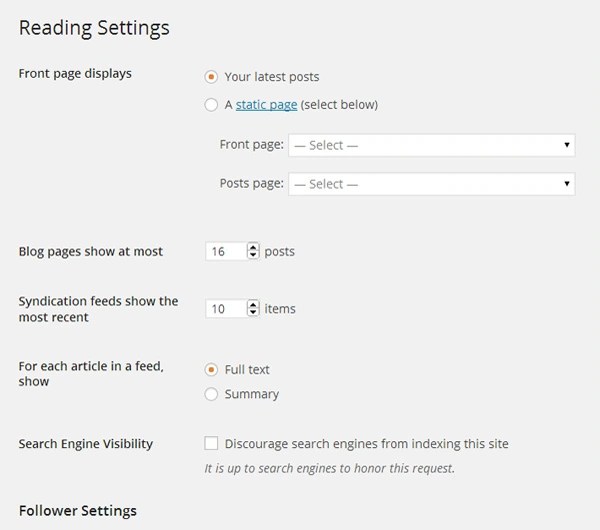Select the Summary feed option

point(211,394)
